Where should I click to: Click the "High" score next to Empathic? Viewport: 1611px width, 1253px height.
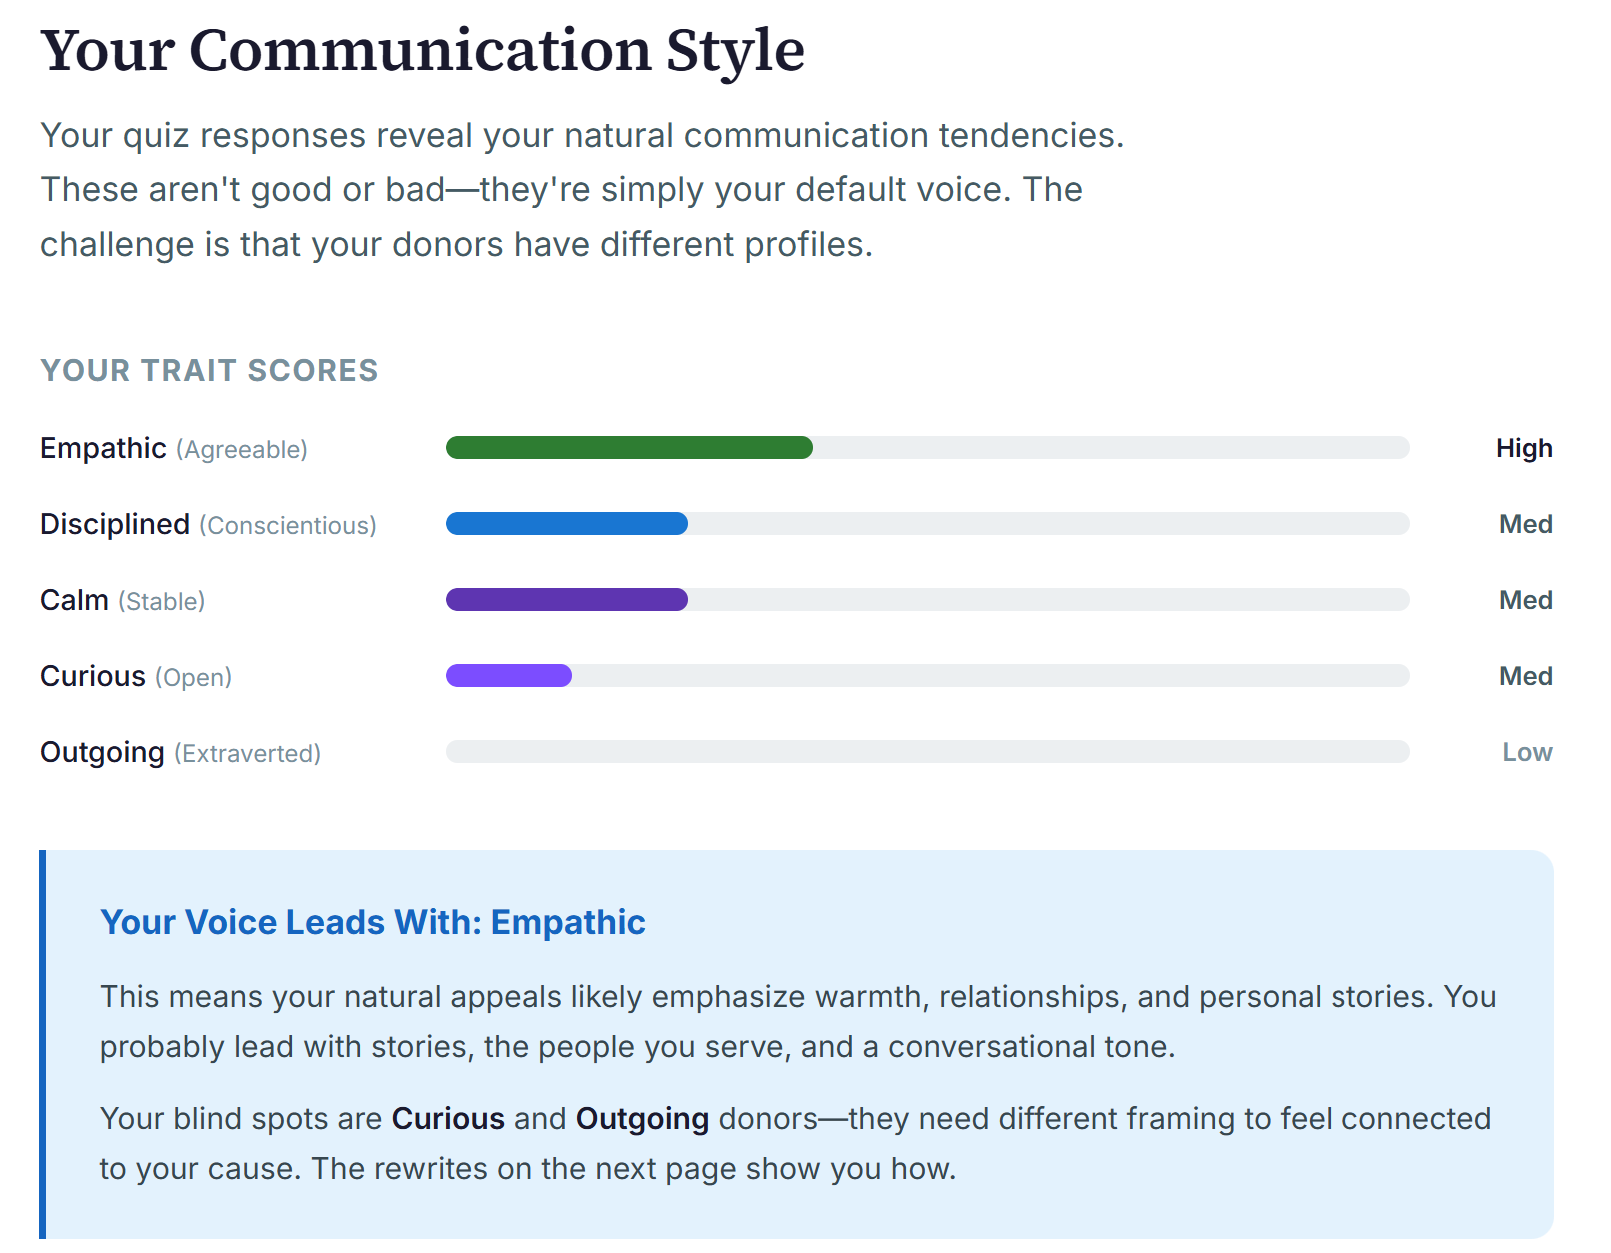click(x=1523, y=449)
